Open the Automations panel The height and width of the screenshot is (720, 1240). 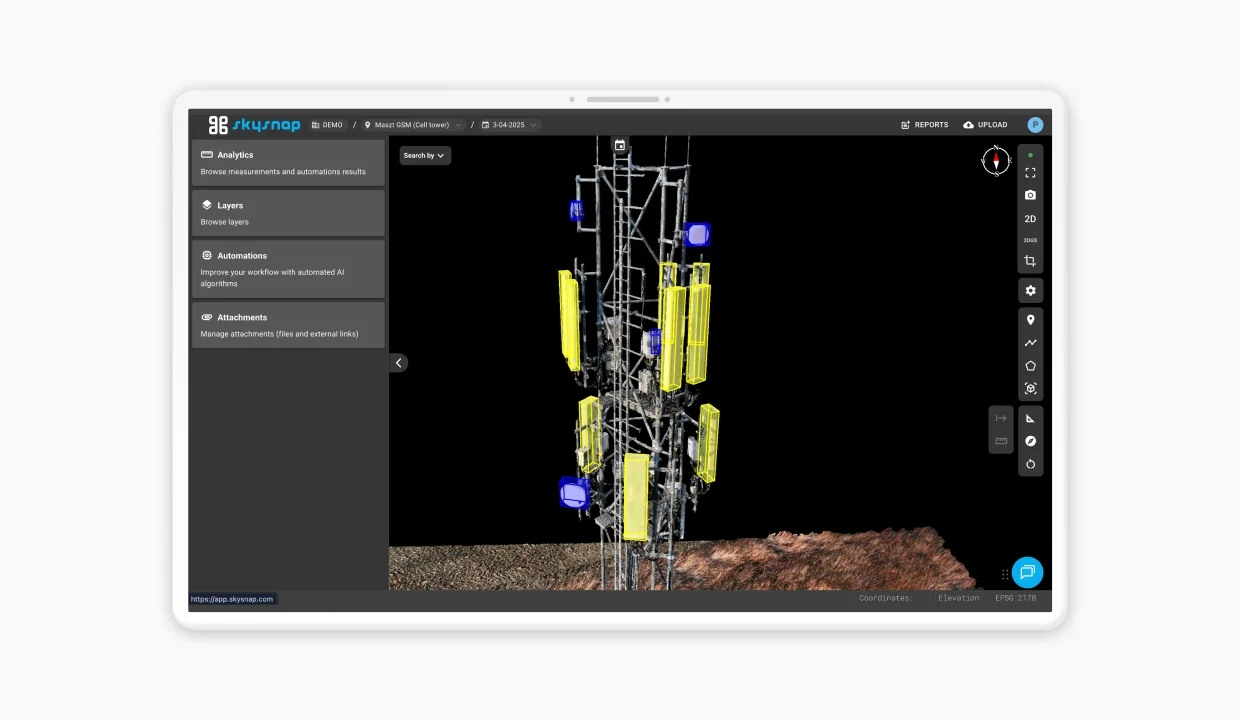click(288, 269)
